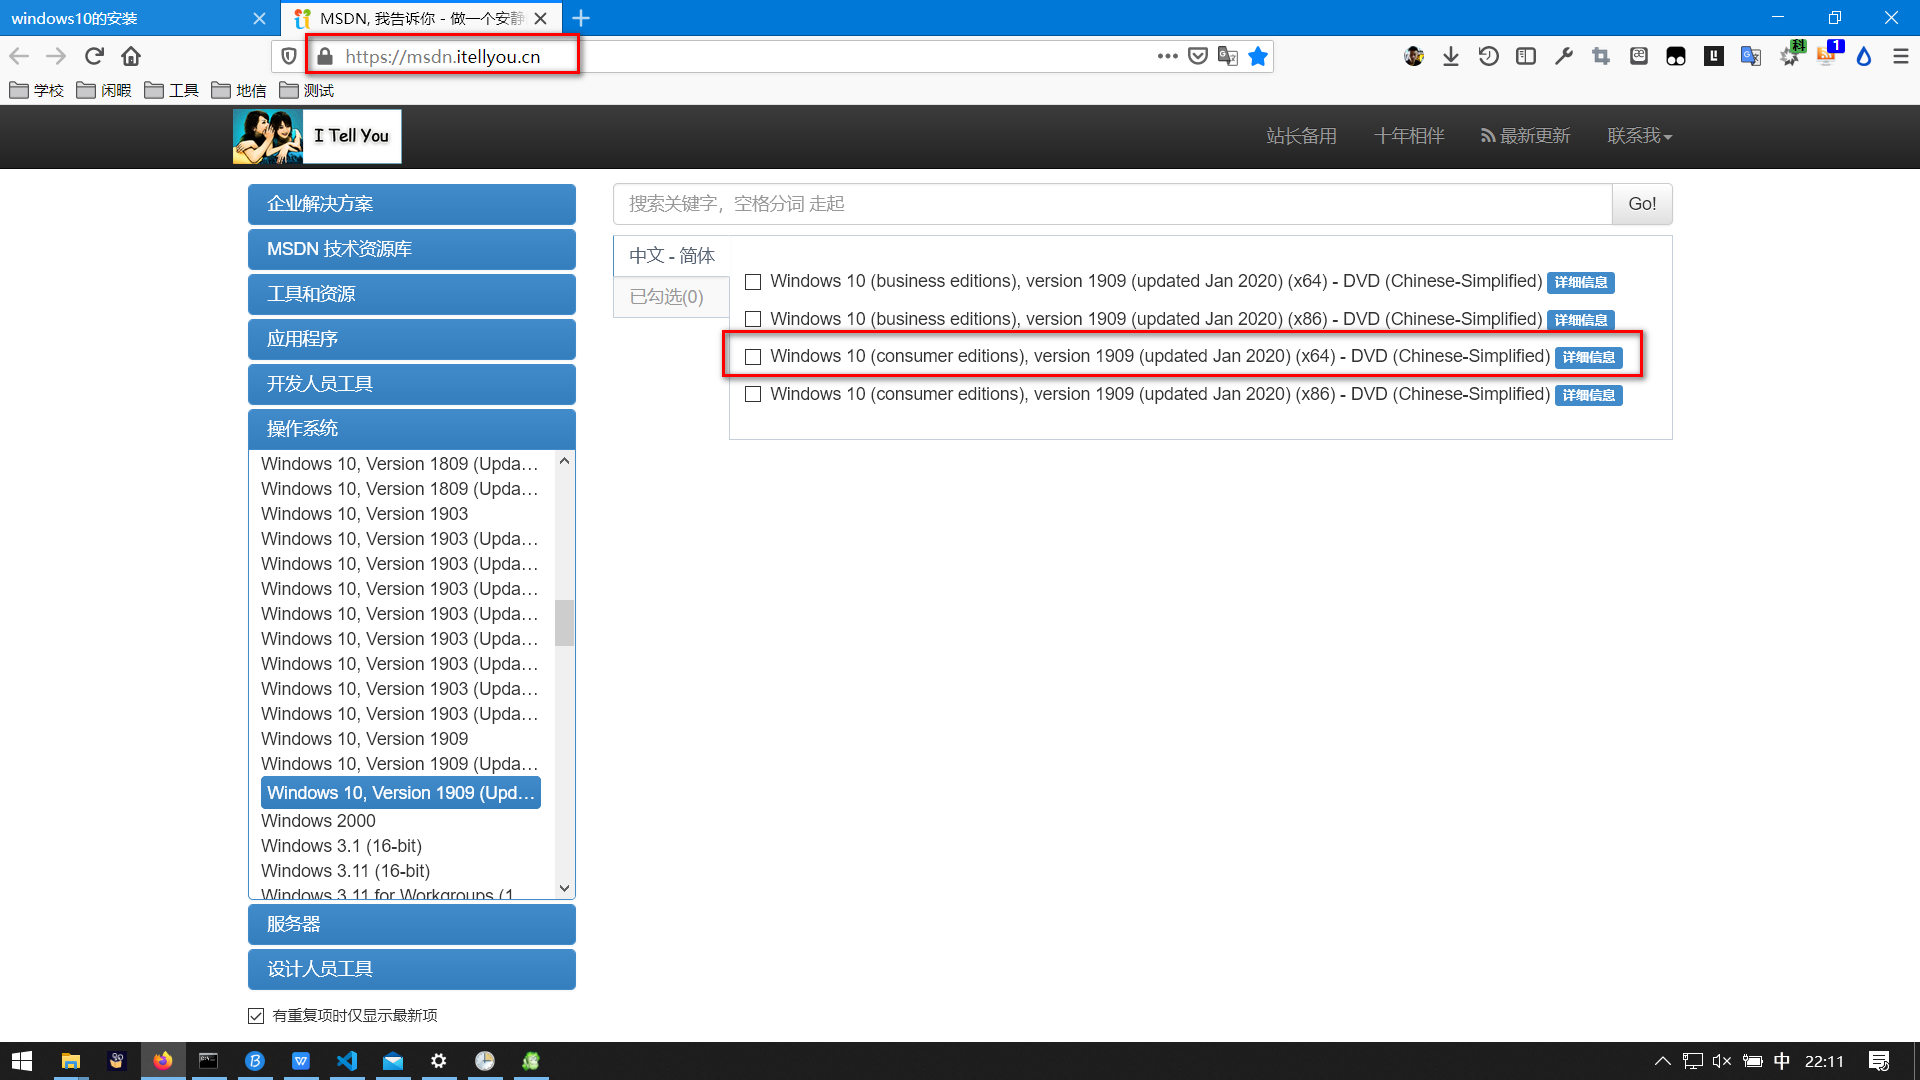
Task: Save page to Pocket
Action: click(x=1198, y=56)
